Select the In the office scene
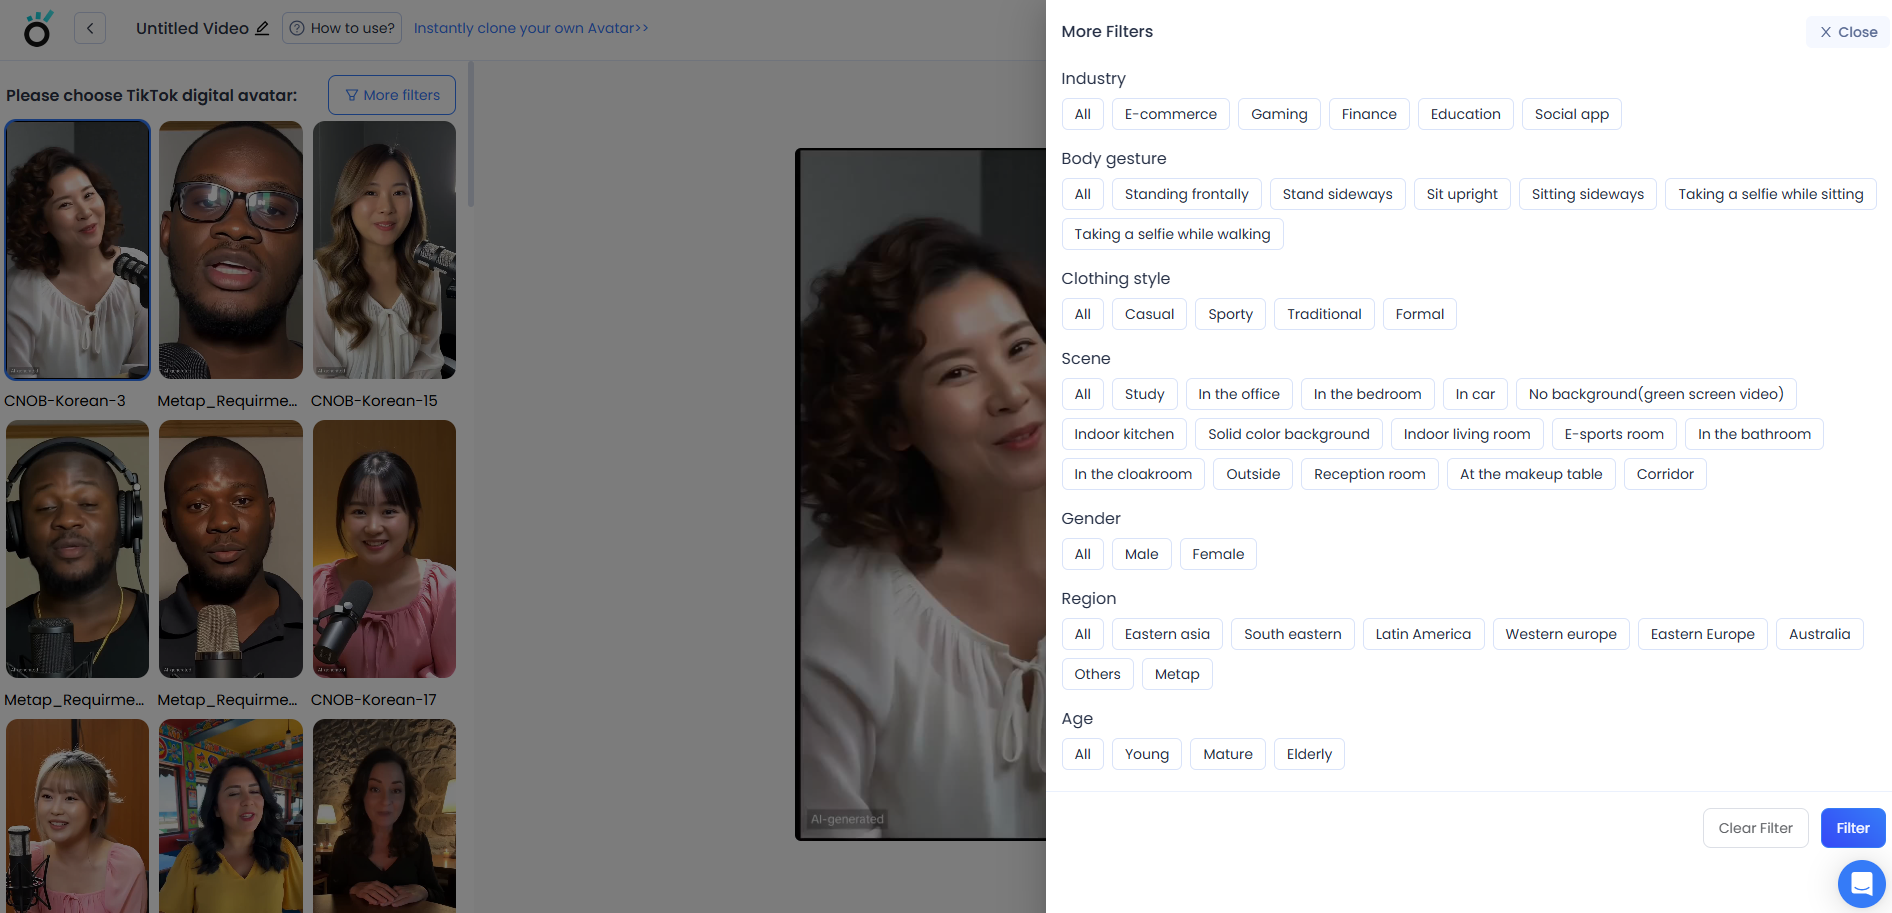This screenshot has height=913, width=1892. pyautogui.click(x=1238, y=394)
